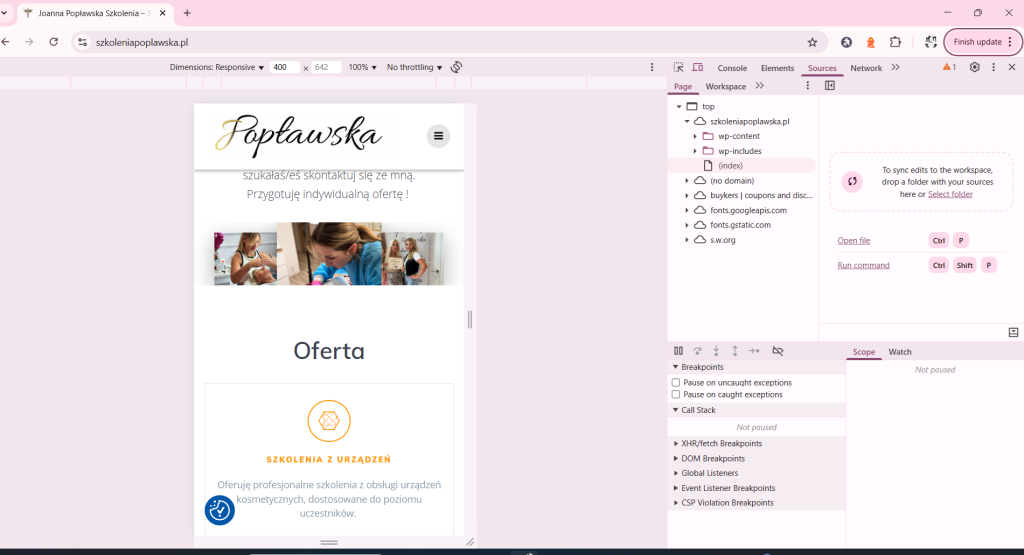This screenshot has width=1024, height=555.
Task: Open Chrome extensions puzzle icon
Action: point(895,42)
